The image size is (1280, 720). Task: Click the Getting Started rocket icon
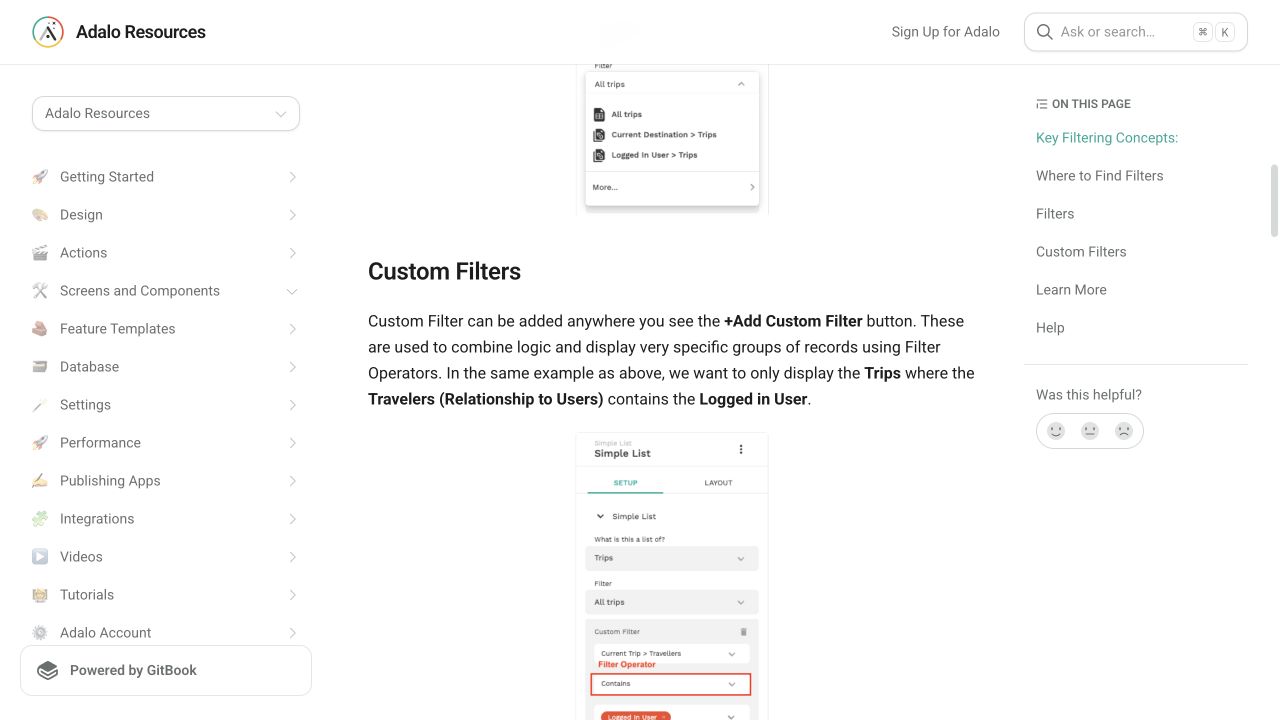[x=40, y=177]
